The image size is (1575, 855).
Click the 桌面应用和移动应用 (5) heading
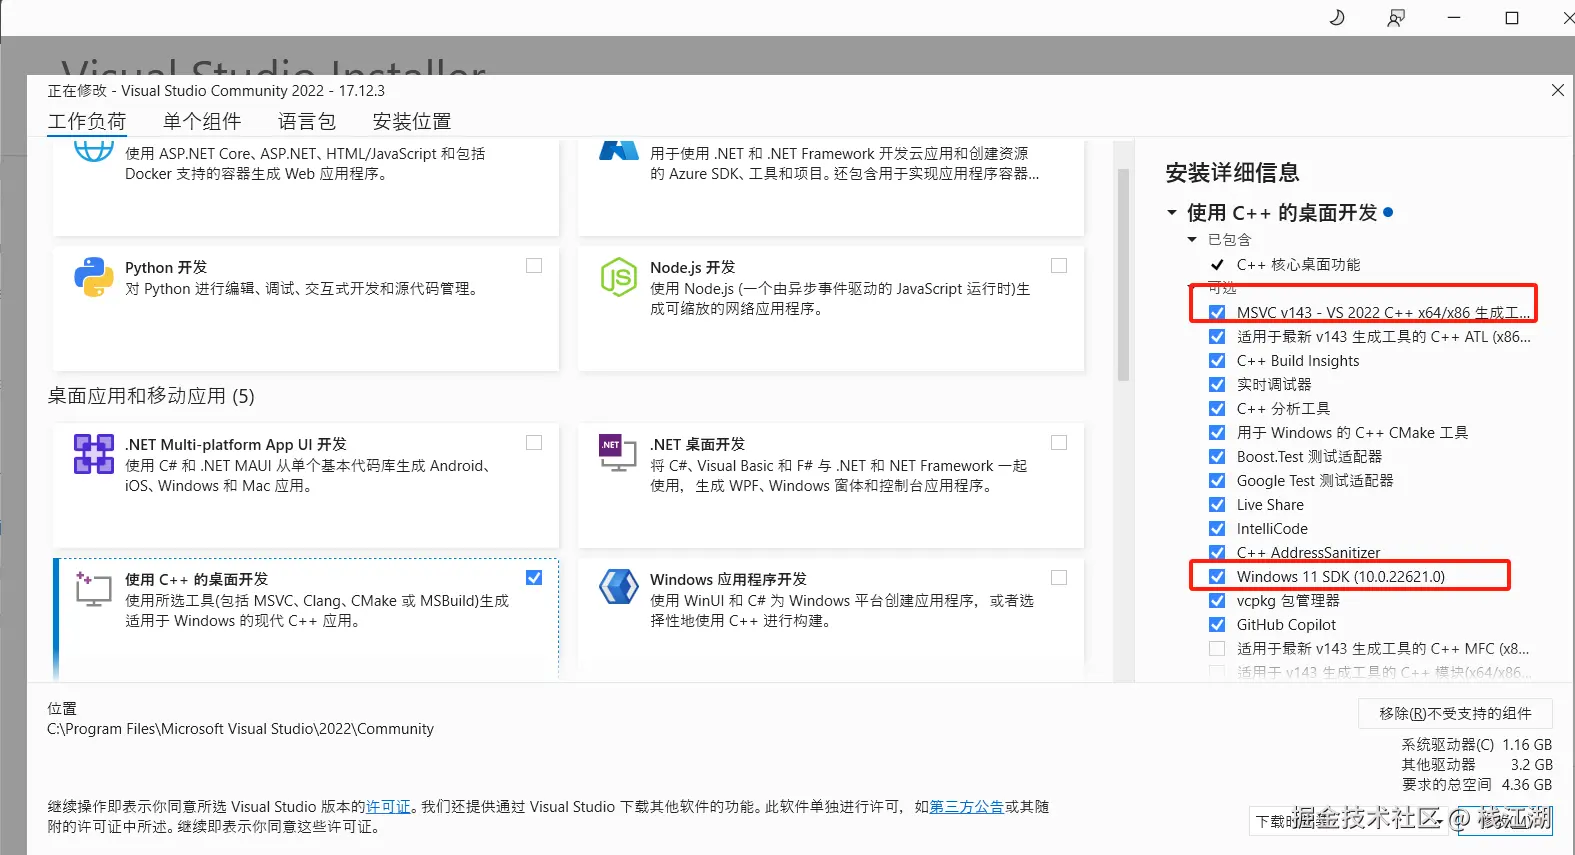point(151,396)
